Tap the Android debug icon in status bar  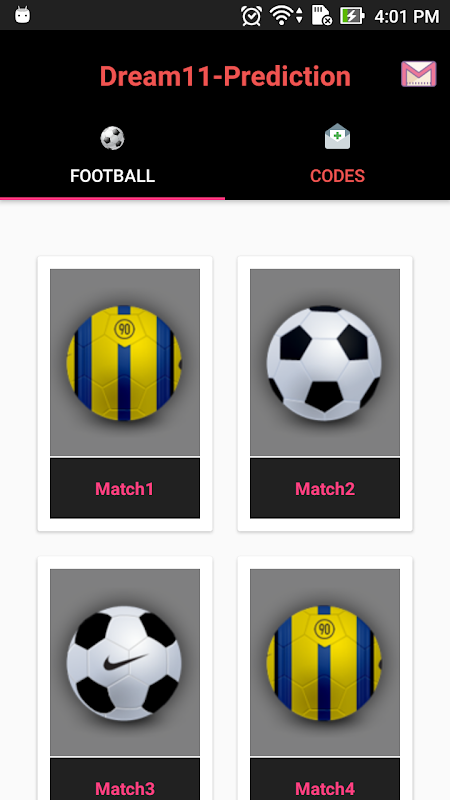pyautogui.click(x=22, y=15)
